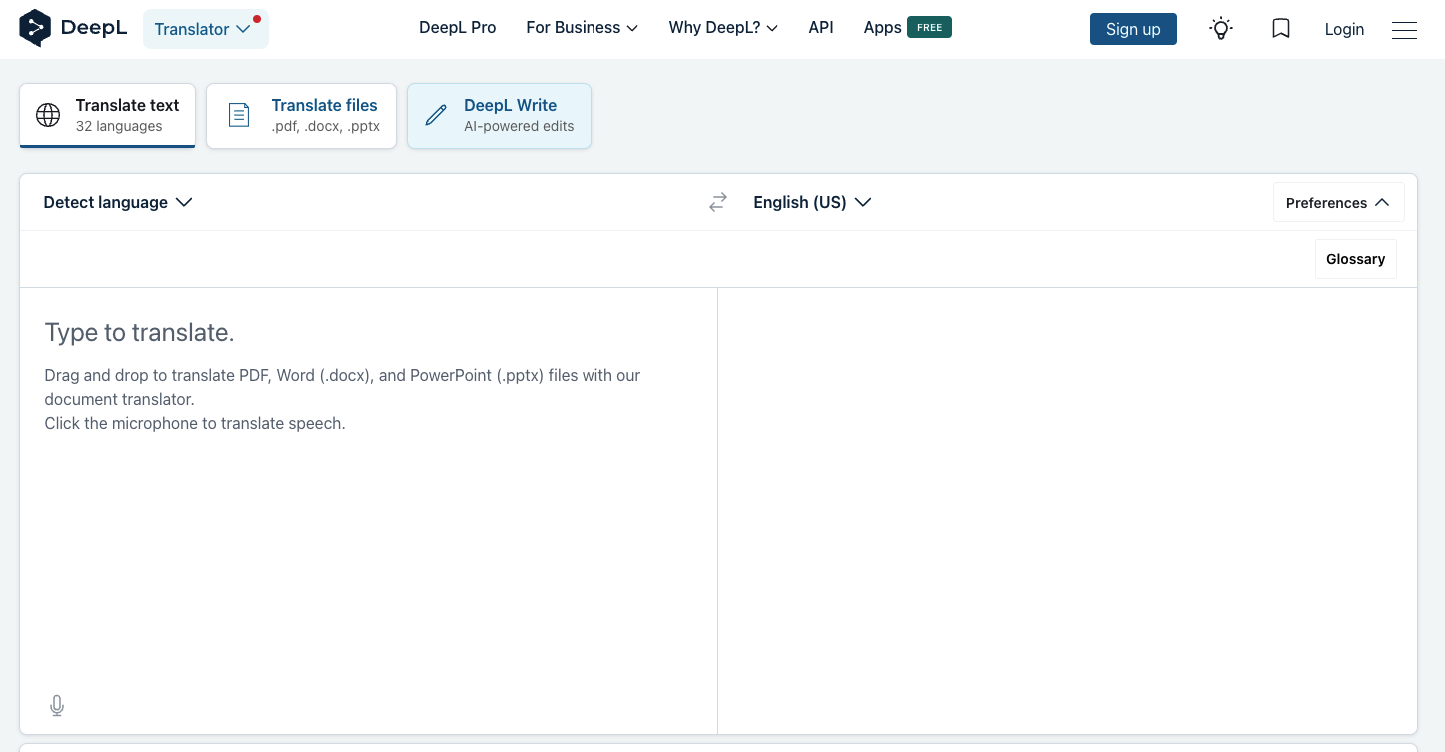Image resolution: width=1445 pixels, height=752 pixels.
Task: Switch to the DeepL Write tab
Action: tap(499, 115)
